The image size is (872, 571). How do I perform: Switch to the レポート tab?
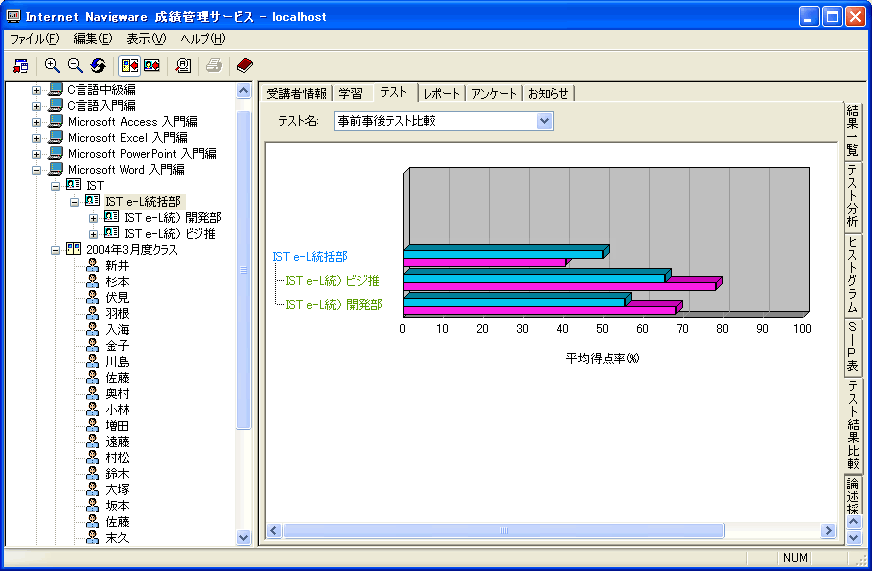(442, 93)
